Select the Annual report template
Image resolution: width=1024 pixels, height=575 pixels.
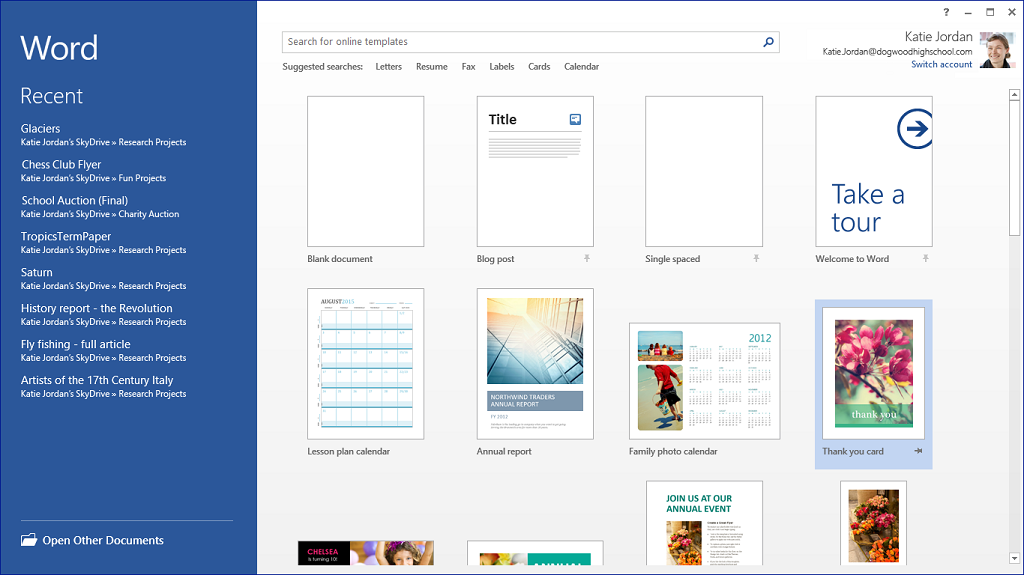[x=535, y=363]
